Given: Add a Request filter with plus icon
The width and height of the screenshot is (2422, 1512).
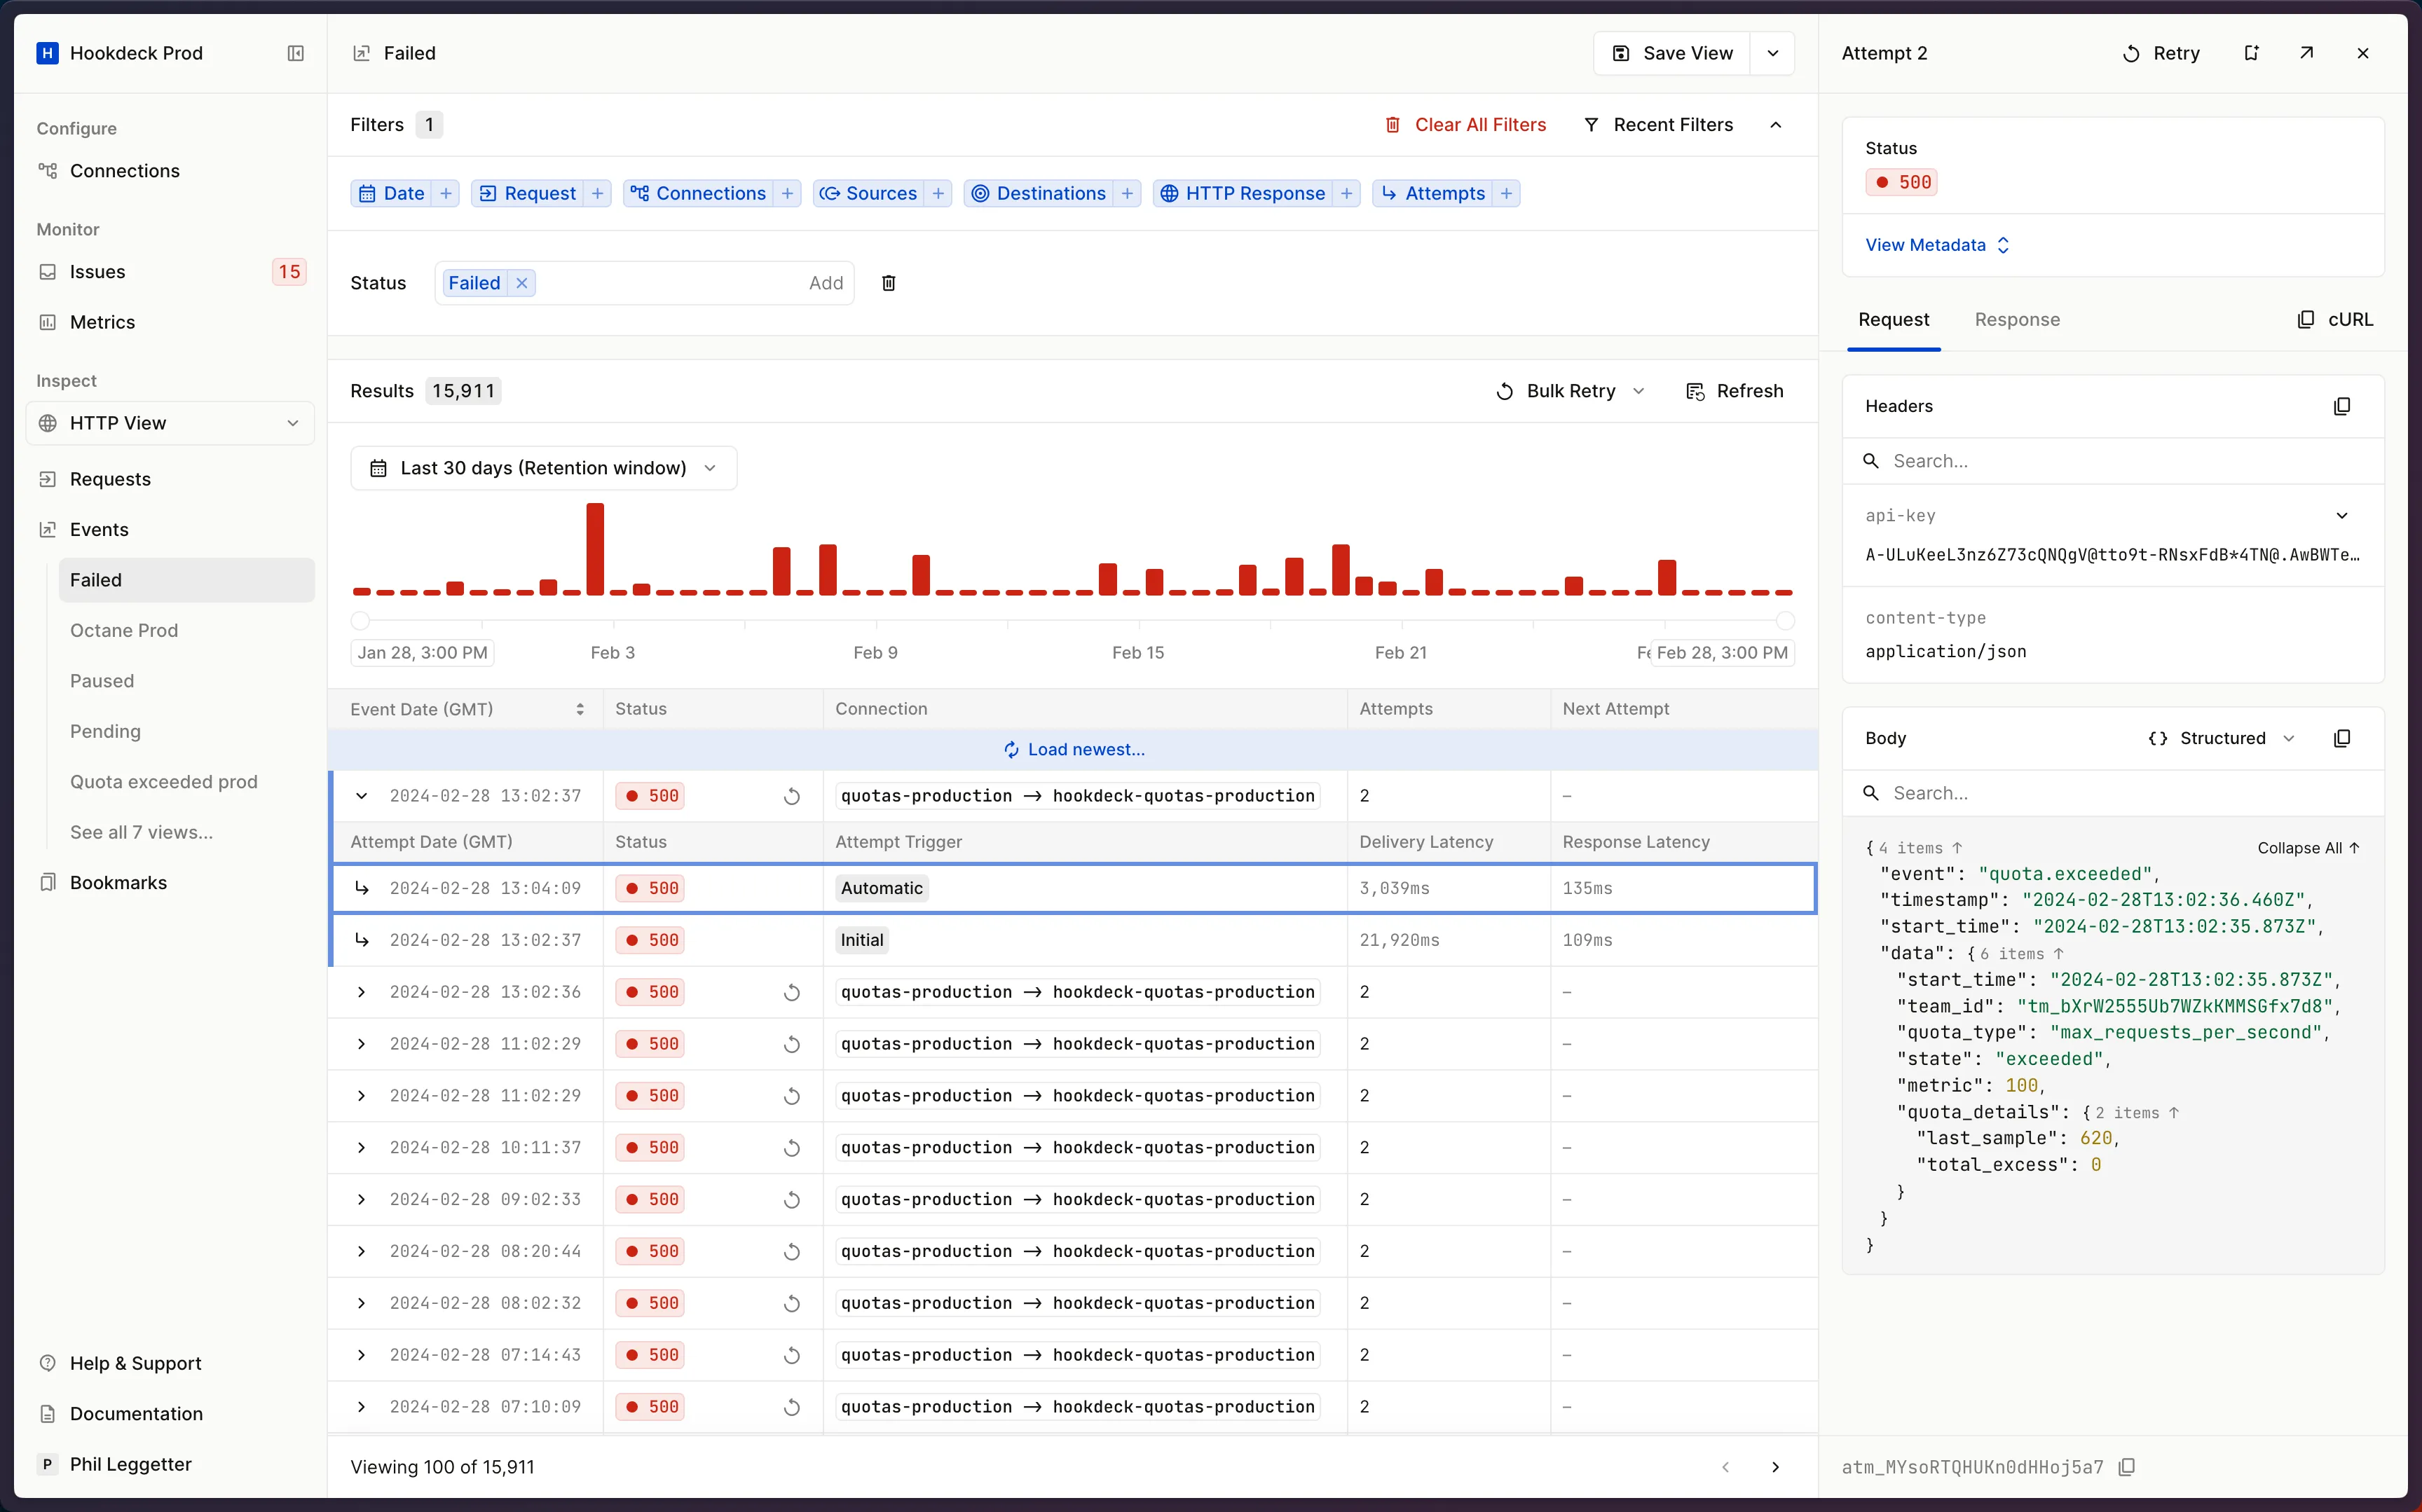Looking at the screenshot, I should (597, 193).
